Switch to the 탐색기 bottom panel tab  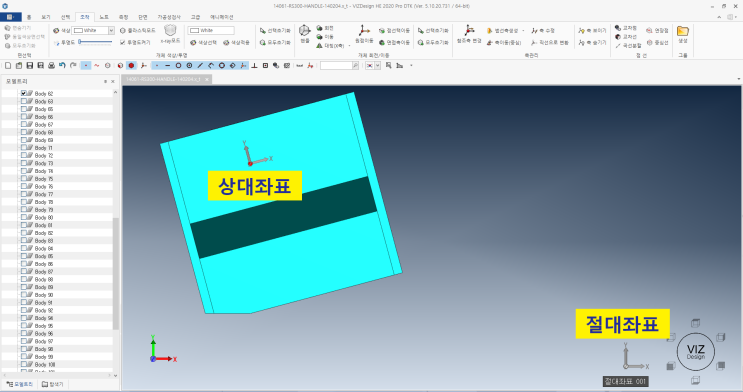53,384
